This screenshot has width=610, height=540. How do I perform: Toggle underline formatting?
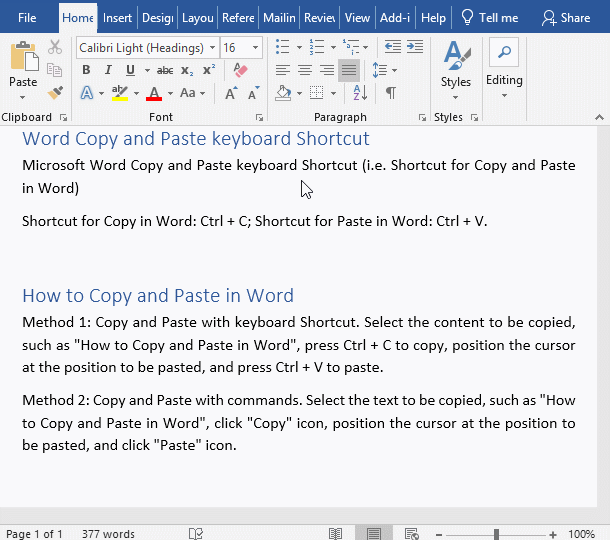(x=130, y=70)
